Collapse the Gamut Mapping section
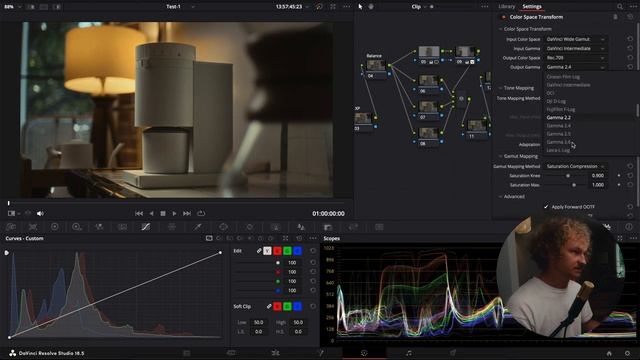 pos(501,156)
